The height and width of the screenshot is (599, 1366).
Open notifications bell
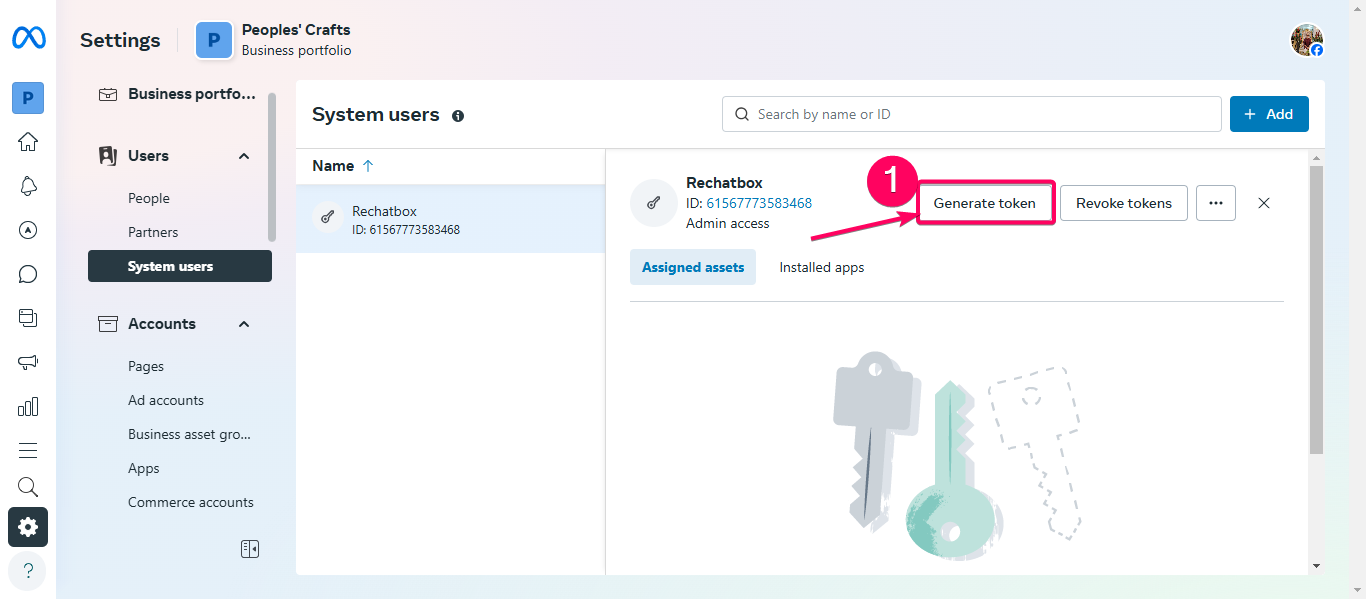pyautogui.click(x=28, y=186)
